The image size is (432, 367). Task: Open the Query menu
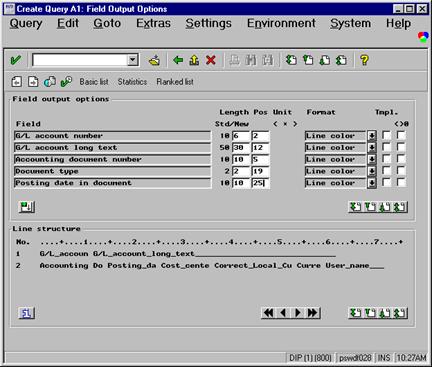pyautogui.click(x=26, y=23)
